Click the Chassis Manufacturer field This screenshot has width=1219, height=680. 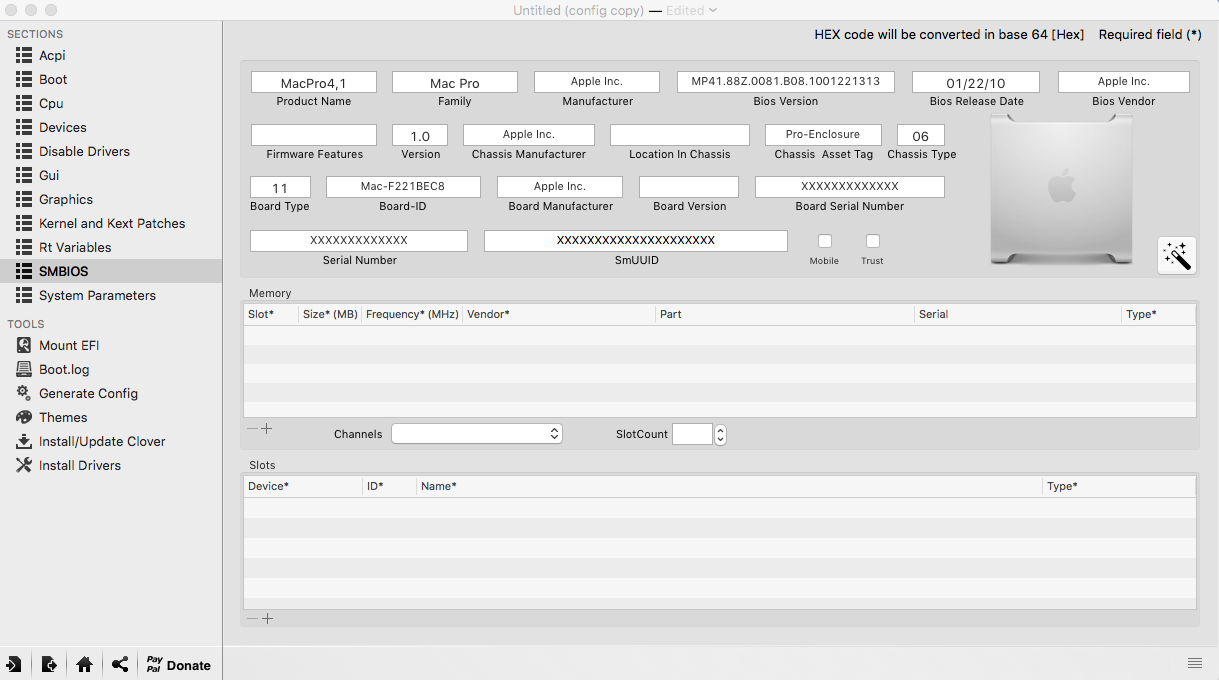point(529,135)
